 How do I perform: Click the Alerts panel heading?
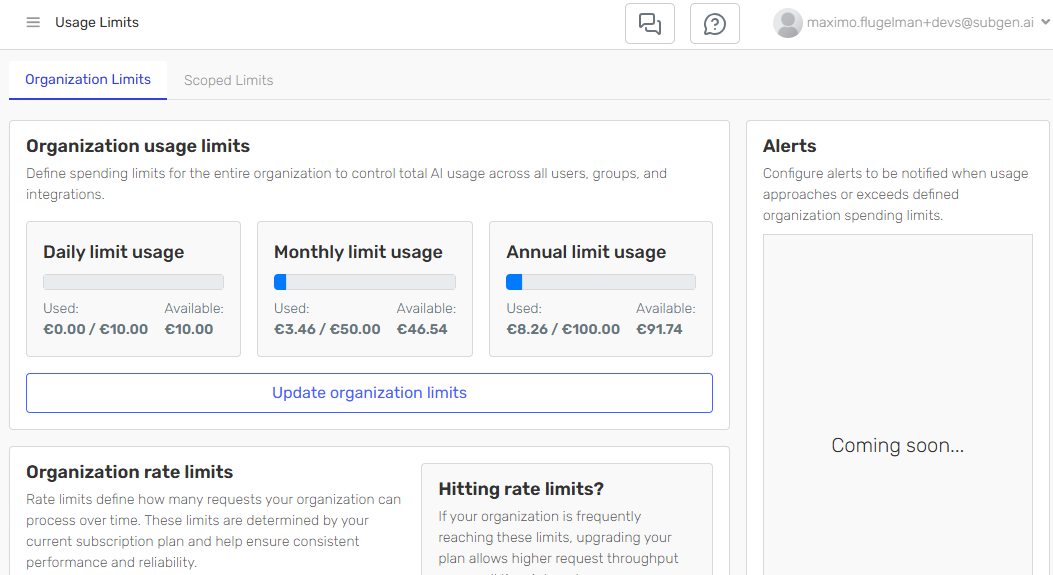coord(789,146)
